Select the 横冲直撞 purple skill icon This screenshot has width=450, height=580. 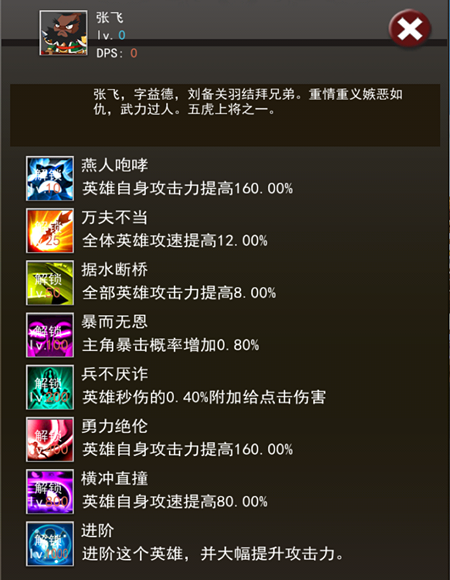click(50, 492)
